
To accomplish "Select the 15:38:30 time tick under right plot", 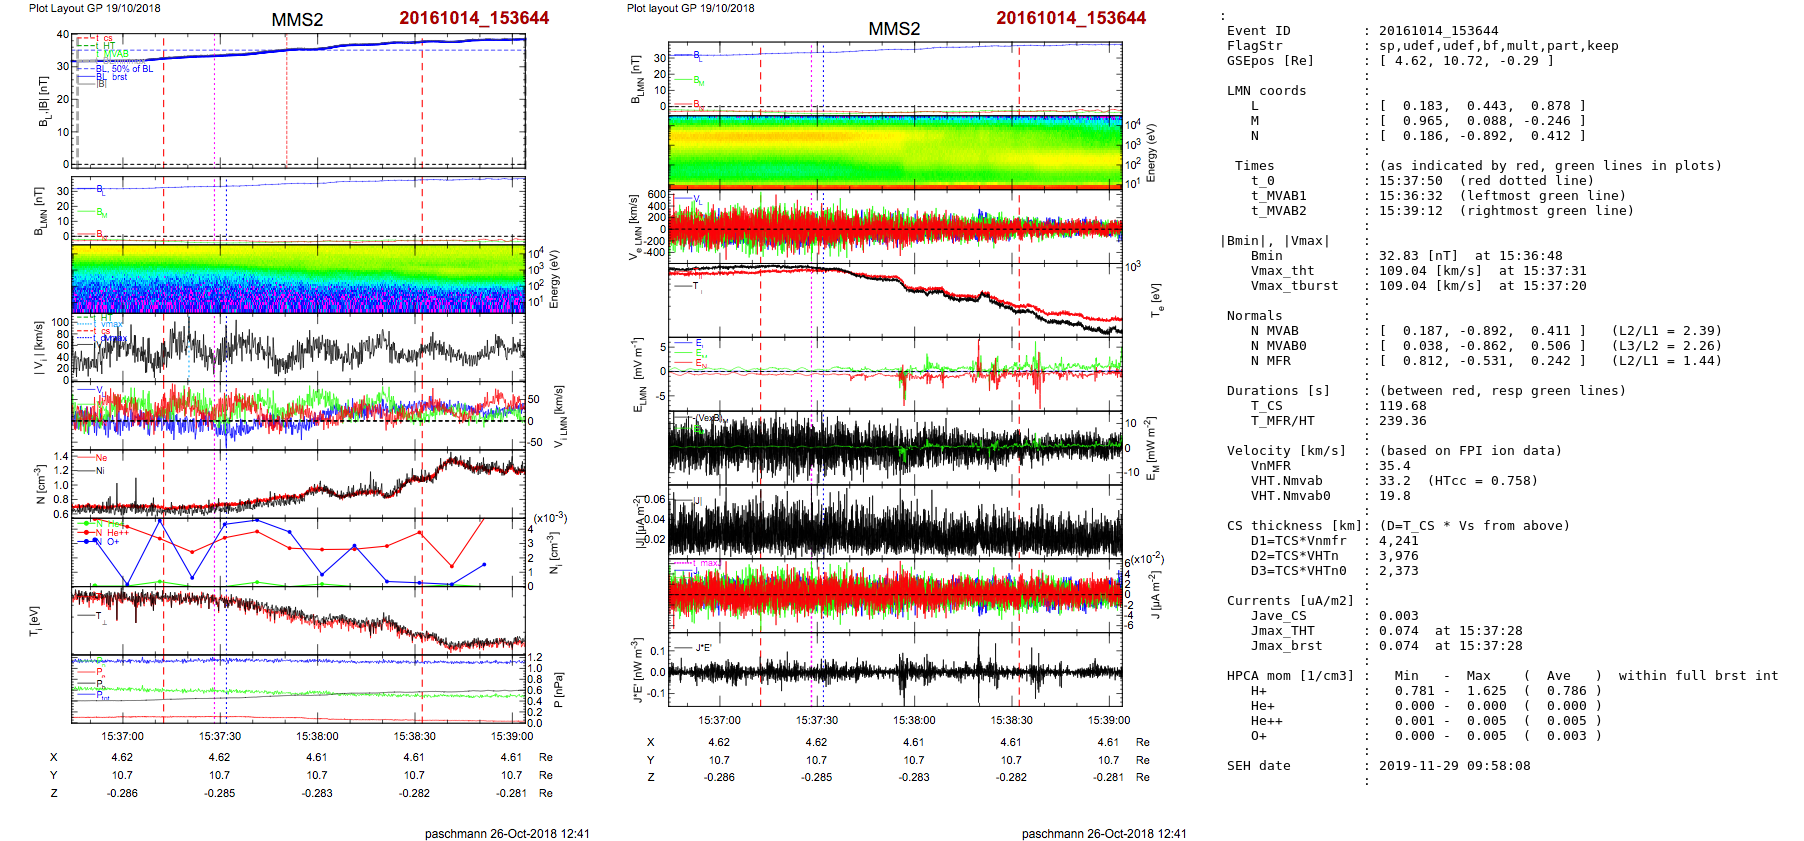I will click(x=1011, y=720).
